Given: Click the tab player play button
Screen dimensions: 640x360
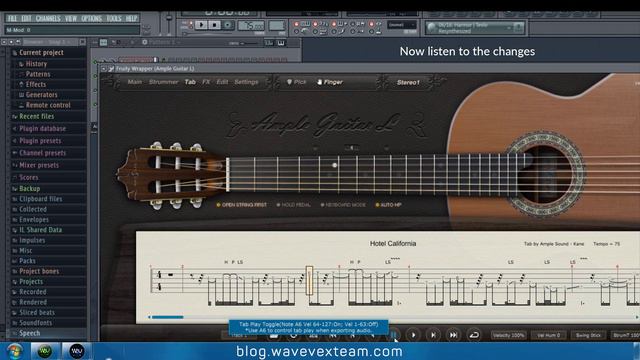Looking at the screenshot, I should (413, 335).
